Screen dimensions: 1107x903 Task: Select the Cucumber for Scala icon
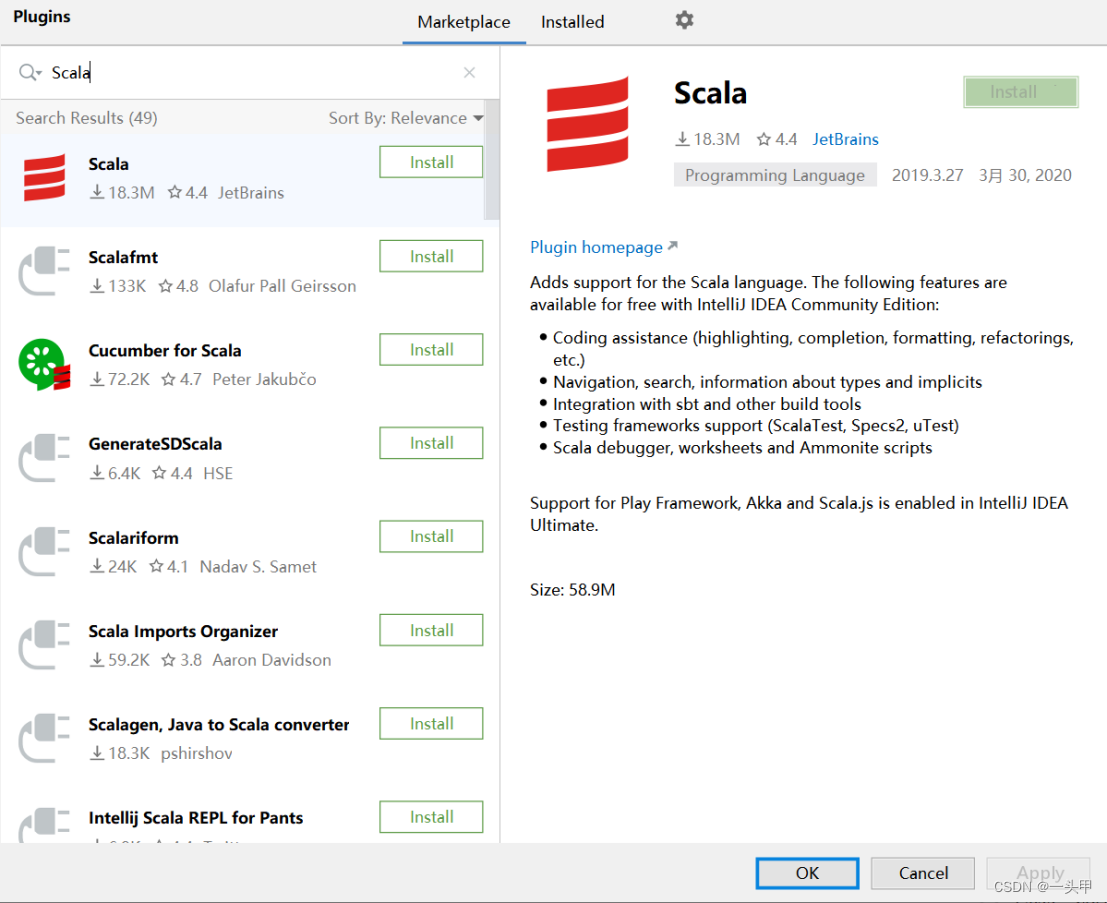tap(44, 364)
